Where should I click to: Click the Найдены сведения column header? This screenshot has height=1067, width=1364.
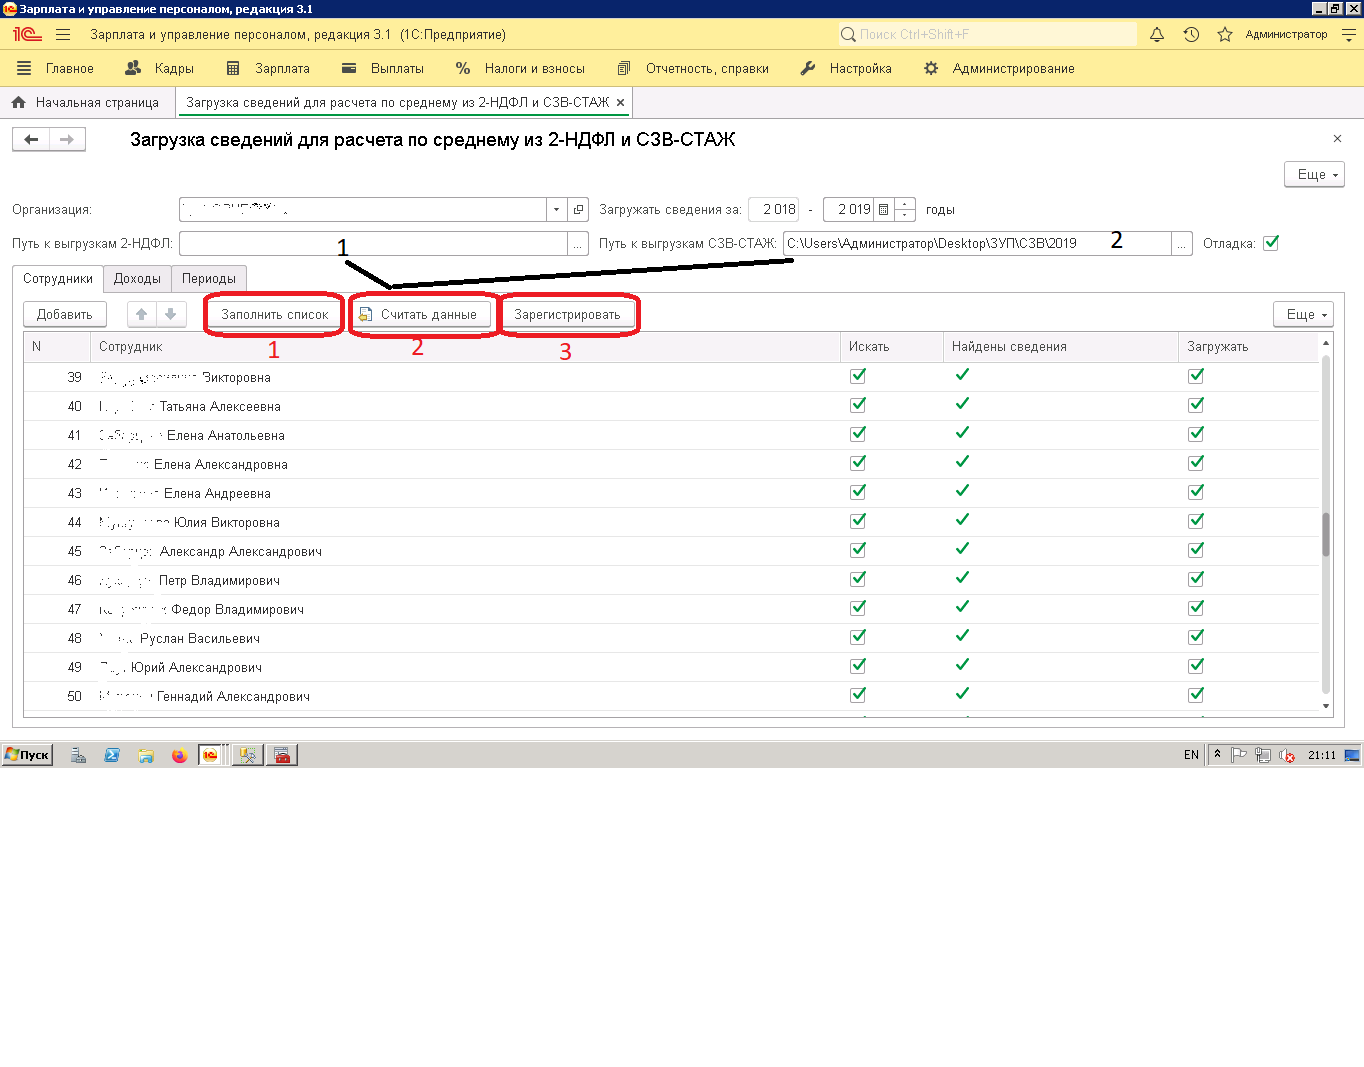(x=1061, y=346)
